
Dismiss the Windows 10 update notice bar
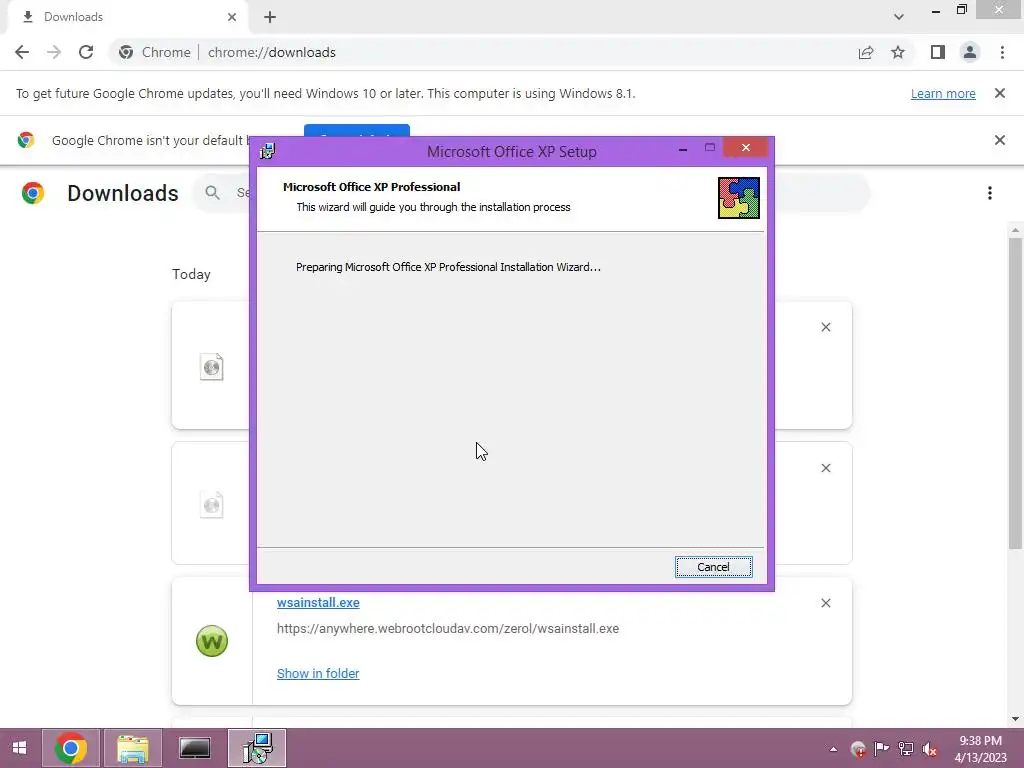click(x=1000, y=93)
